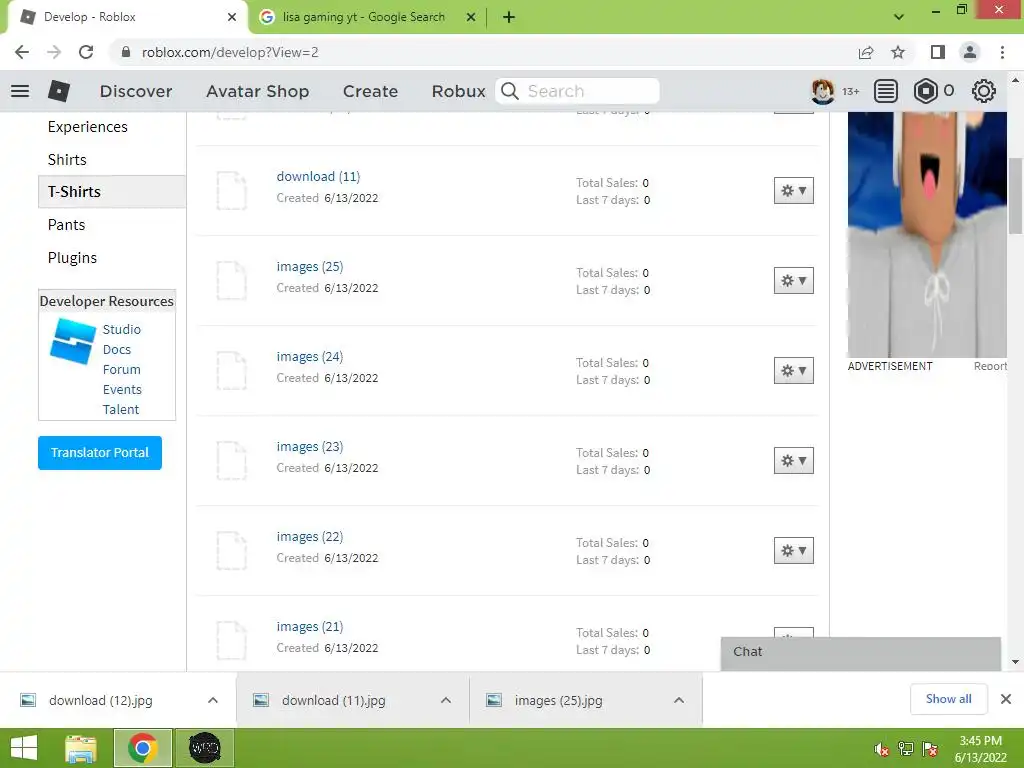Open the Talent developer resource link
Image resolution: width=1024 pixels, height=768 pixels.
click(x=121, y=409)
